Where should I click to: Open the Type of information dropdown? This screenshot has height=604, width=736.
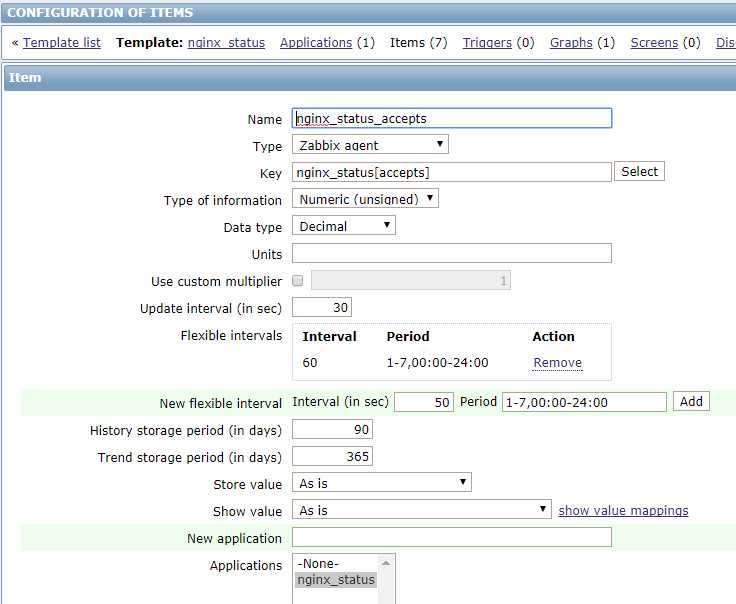click(365, 199)
